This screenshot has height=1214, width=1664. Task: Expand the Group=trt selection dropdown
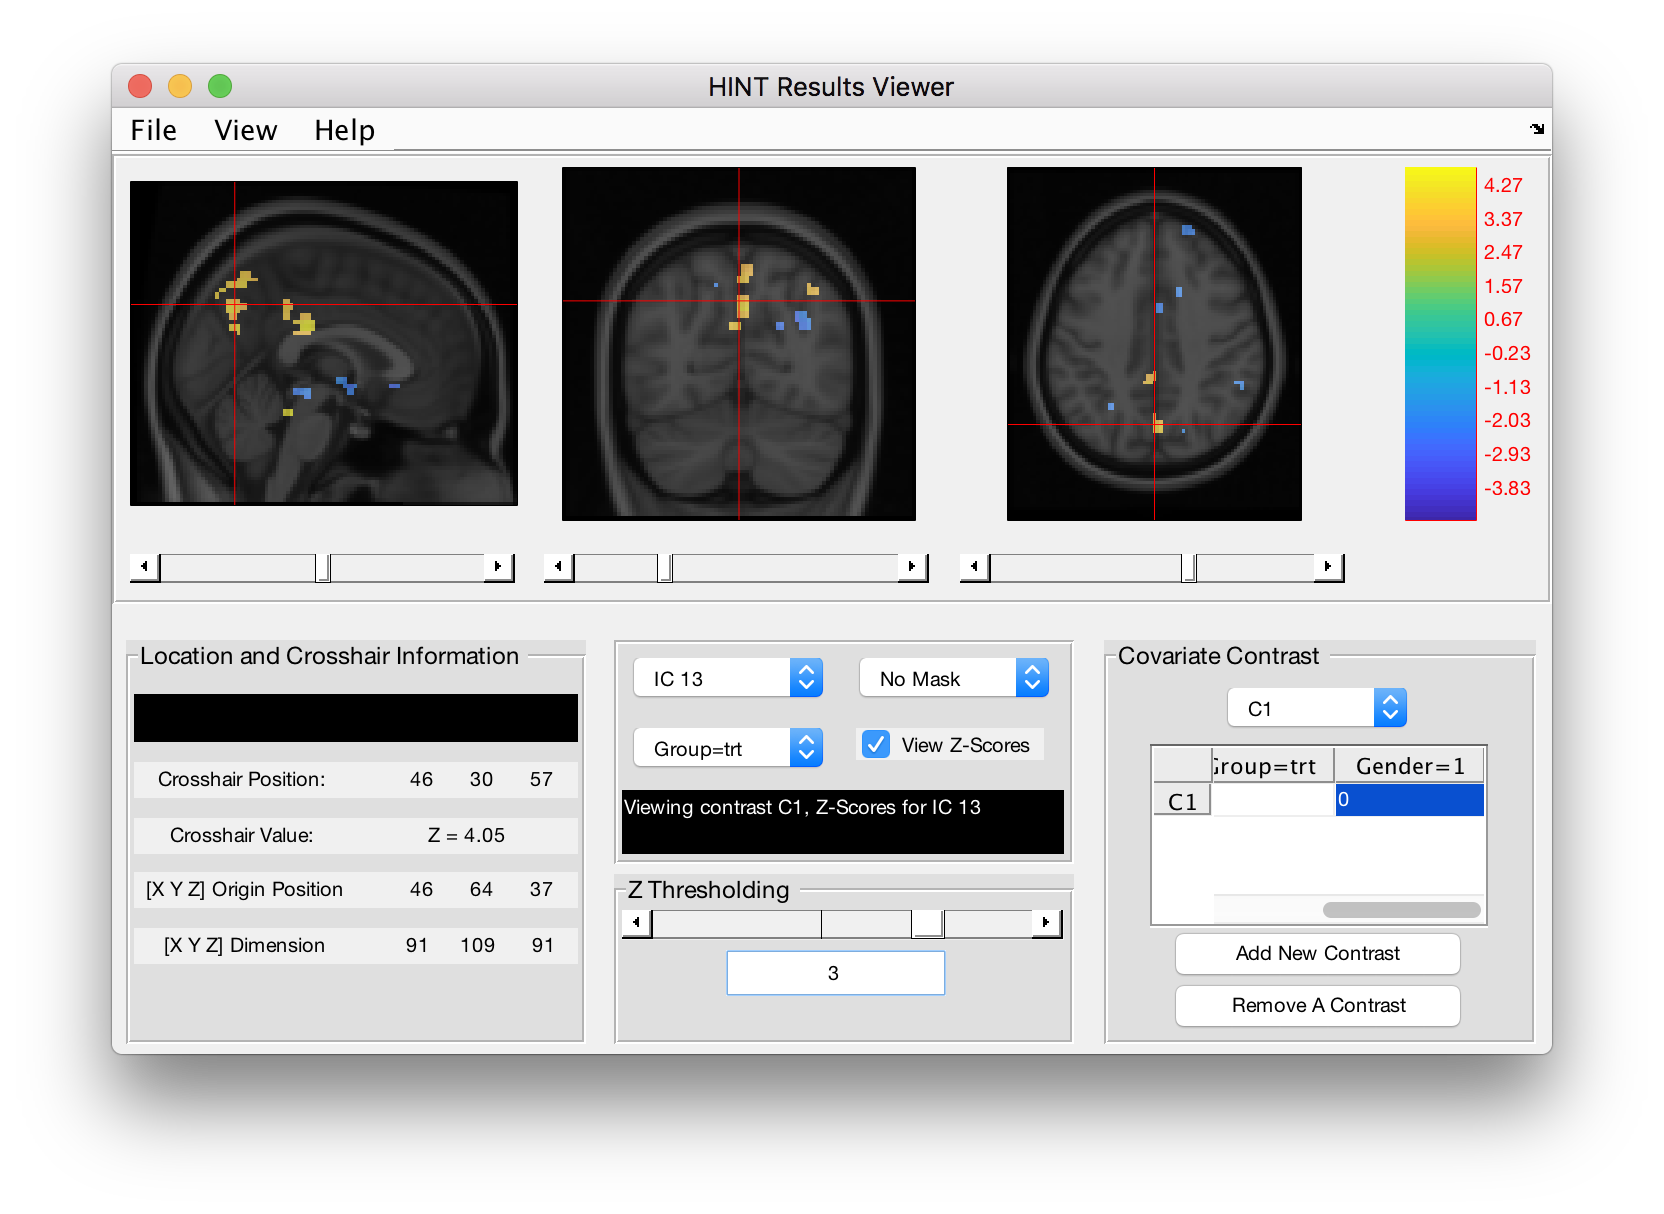tap(728, 749)
